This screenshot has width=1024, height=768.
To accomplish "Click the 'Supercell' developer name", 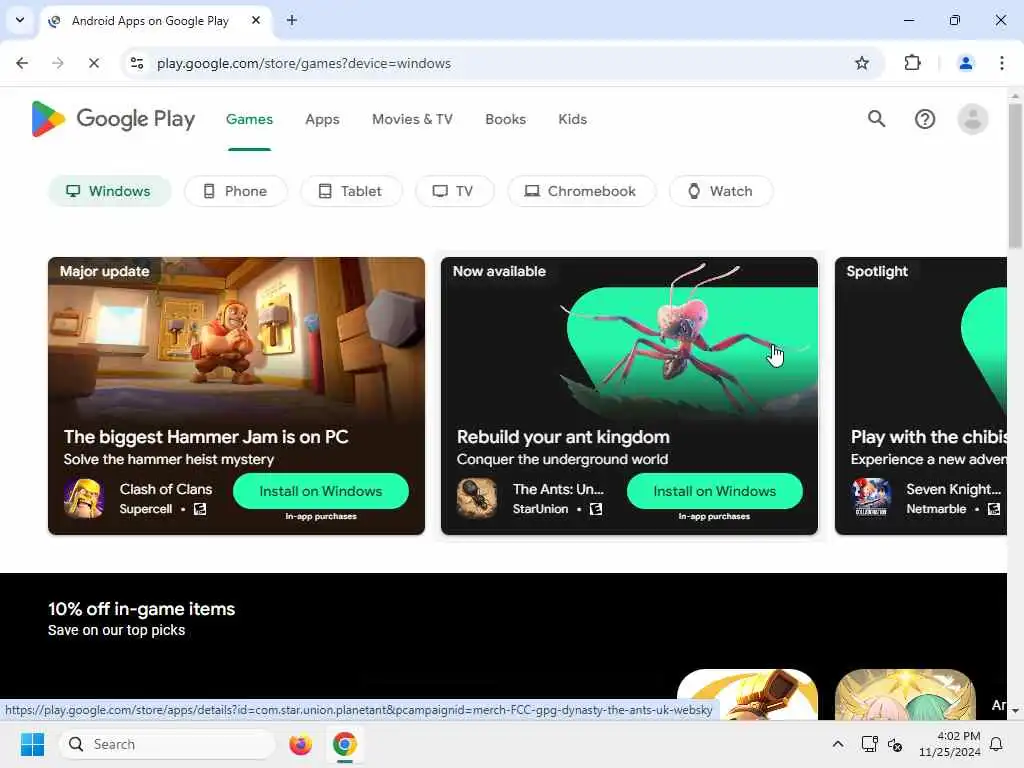I will click(146, 509).
